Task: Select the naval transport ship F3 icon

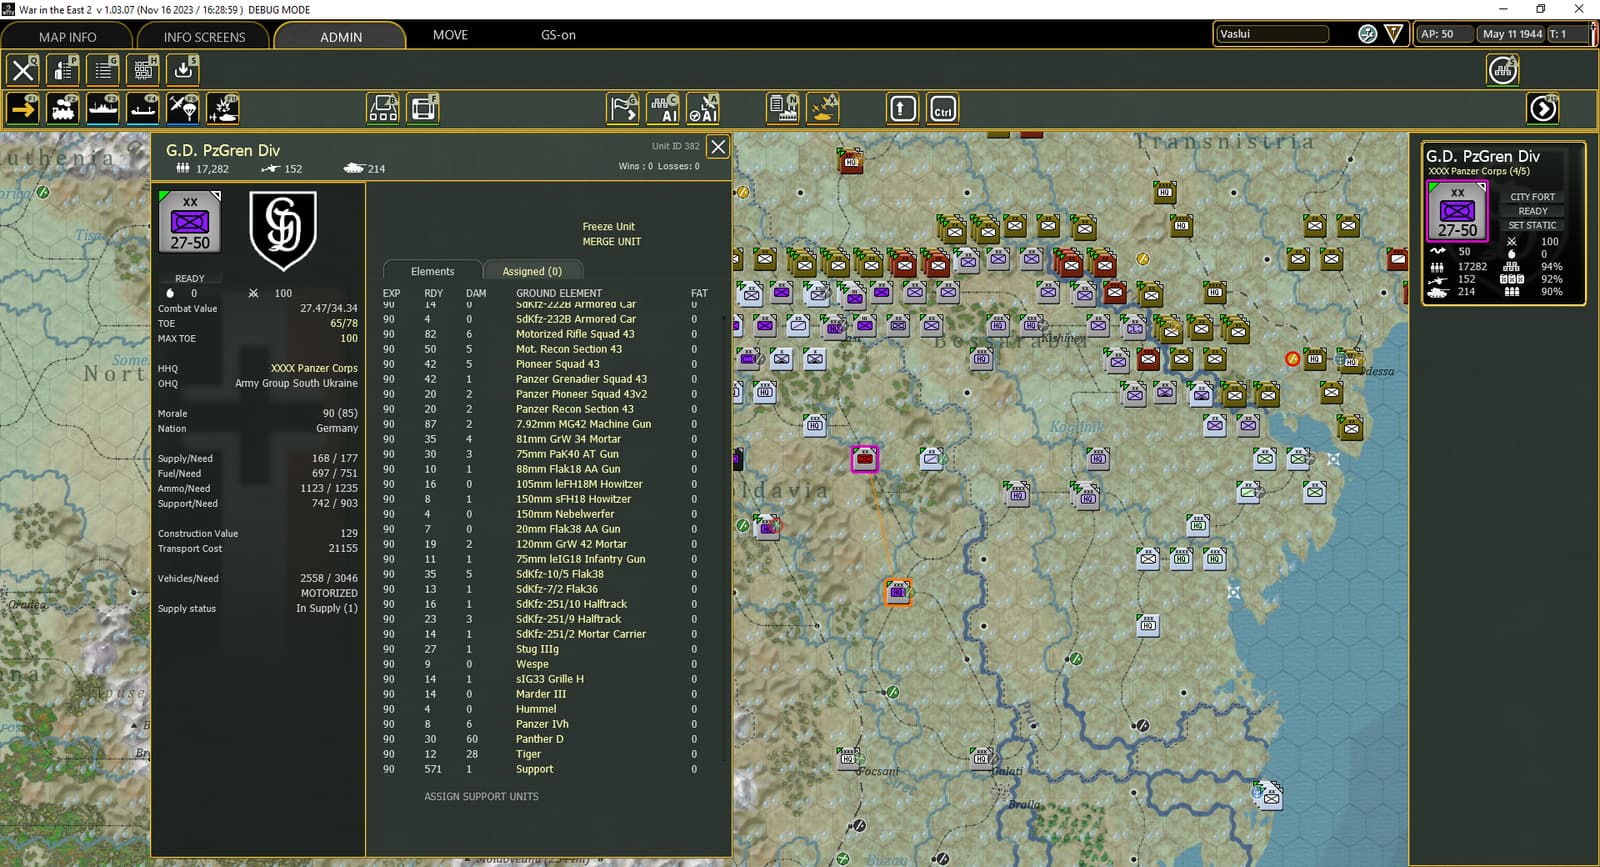Action: 103,108
